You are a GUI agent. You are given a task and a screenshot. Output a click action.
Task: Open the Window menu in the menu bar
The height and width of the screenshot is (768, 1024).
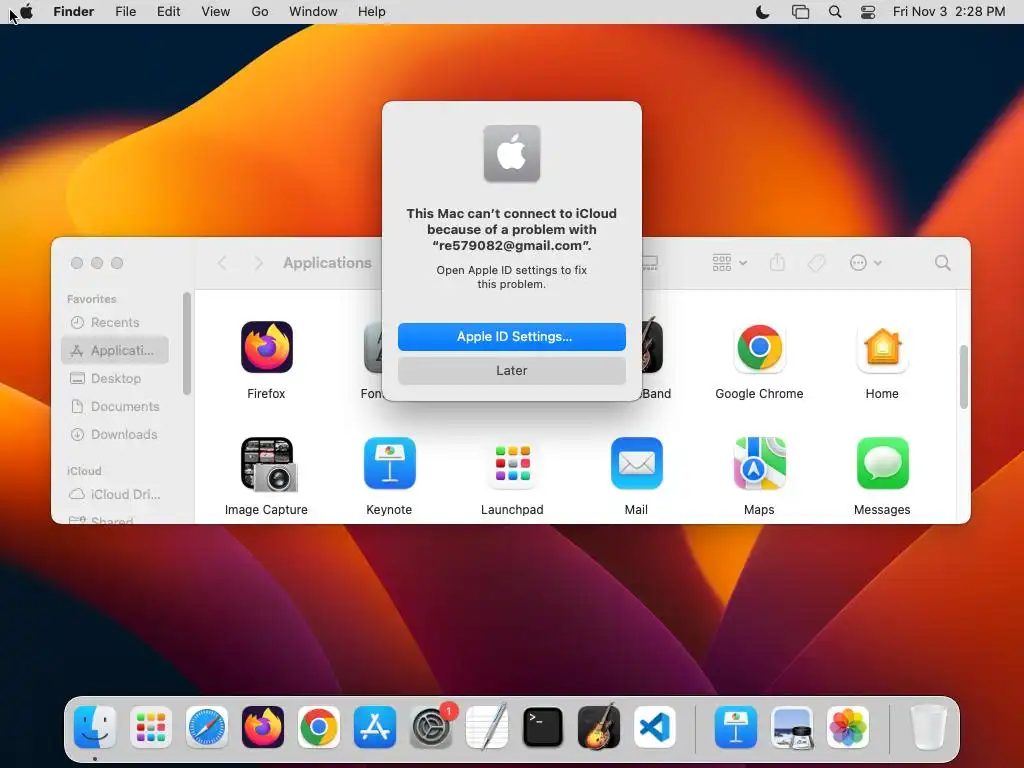point(313,12)
